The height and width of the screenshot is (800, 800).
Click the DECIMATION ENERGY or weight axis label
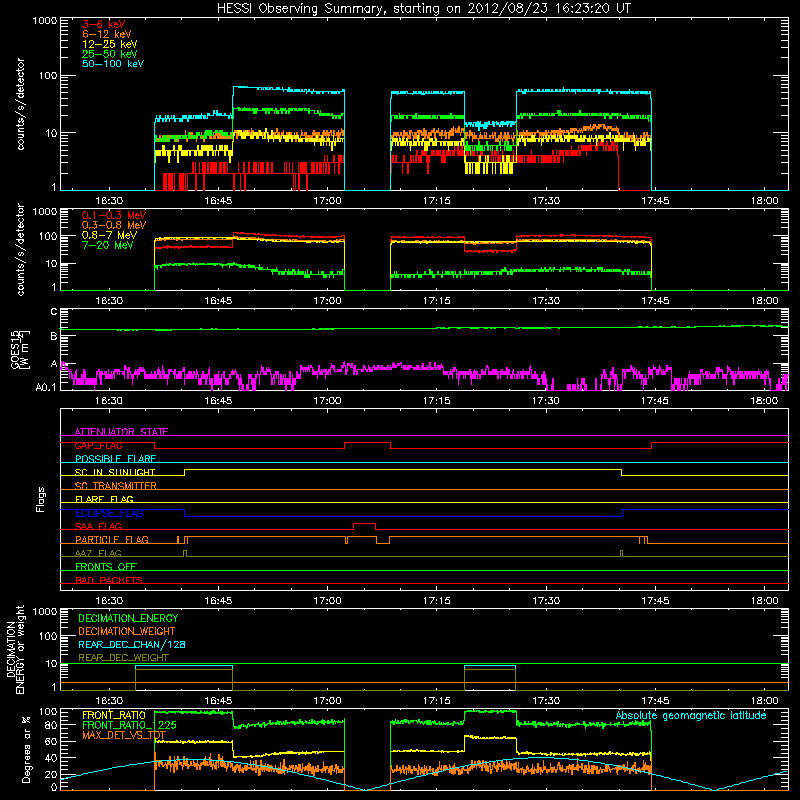(x=15, y=650)
